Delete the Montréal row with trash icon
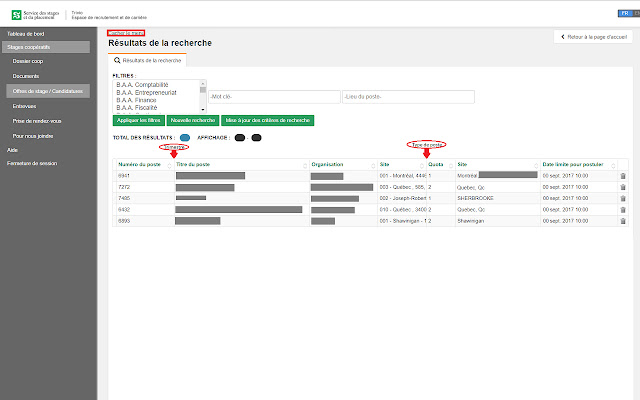 pyautogui.click(x=623, y=176)
